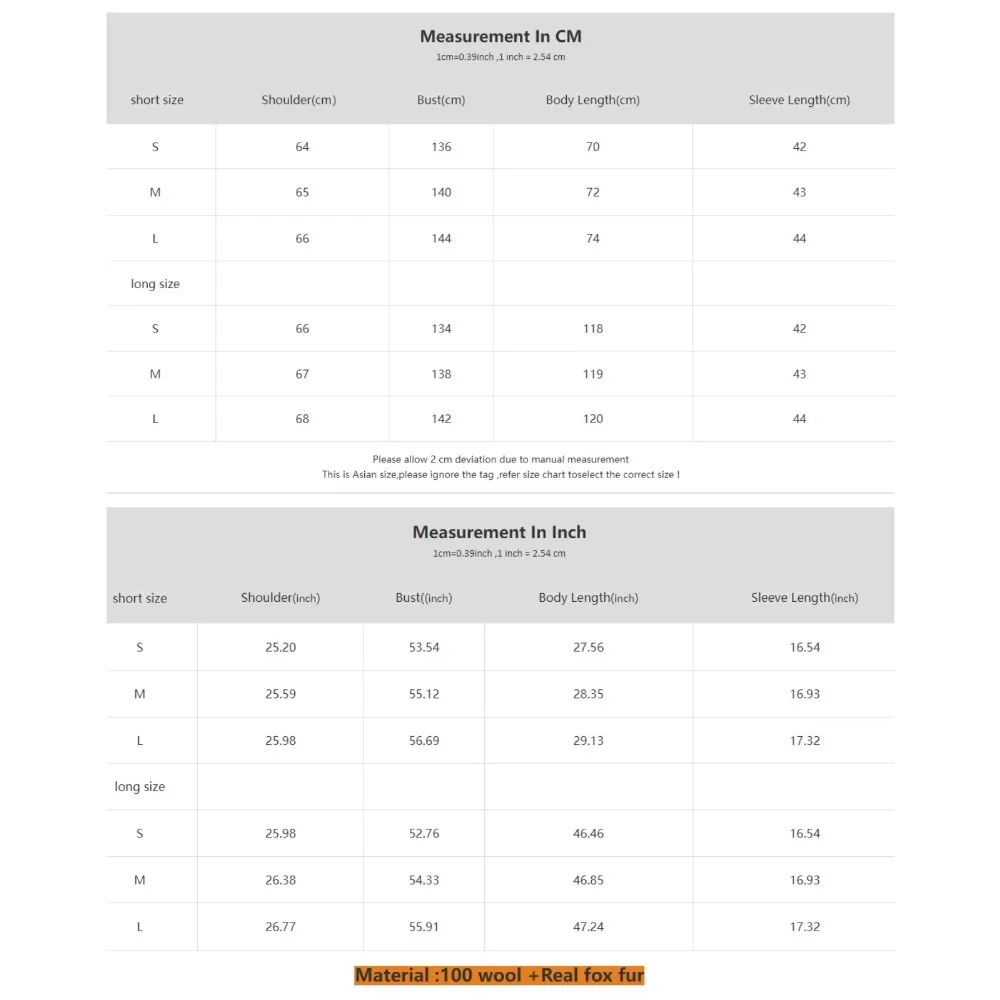
Task: Select the cell showing bust 136
Action: click(x=441, y=147)
